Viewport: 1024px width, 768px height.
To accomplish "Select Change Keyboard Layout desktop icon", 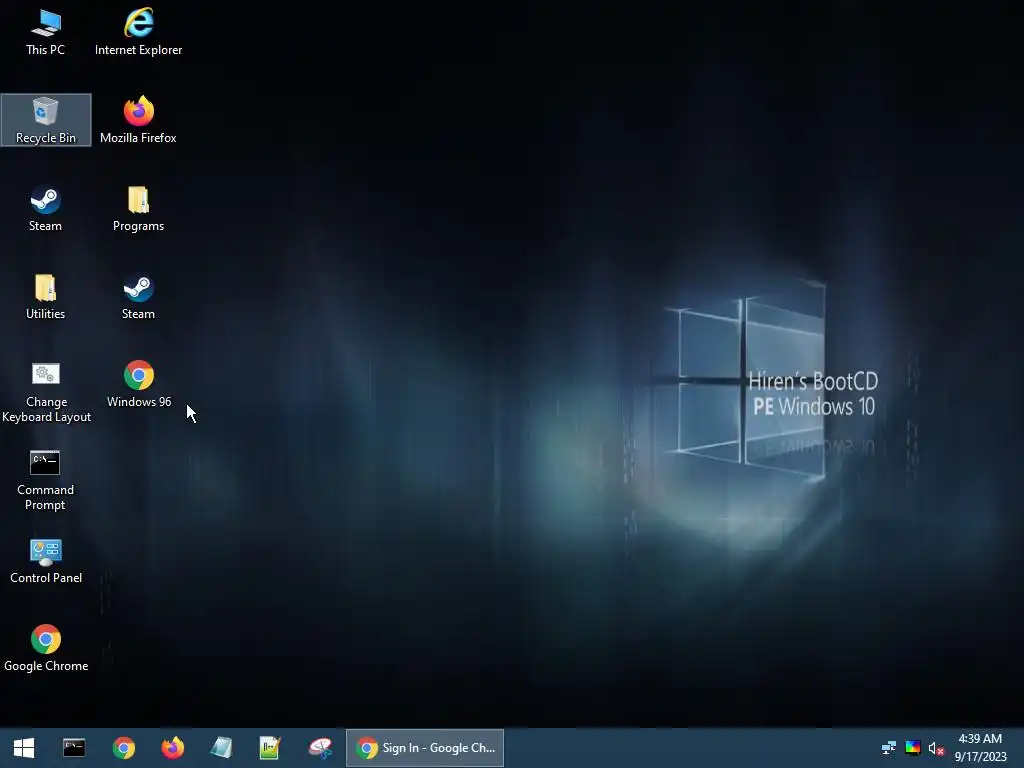I will [x=46, y=392].
